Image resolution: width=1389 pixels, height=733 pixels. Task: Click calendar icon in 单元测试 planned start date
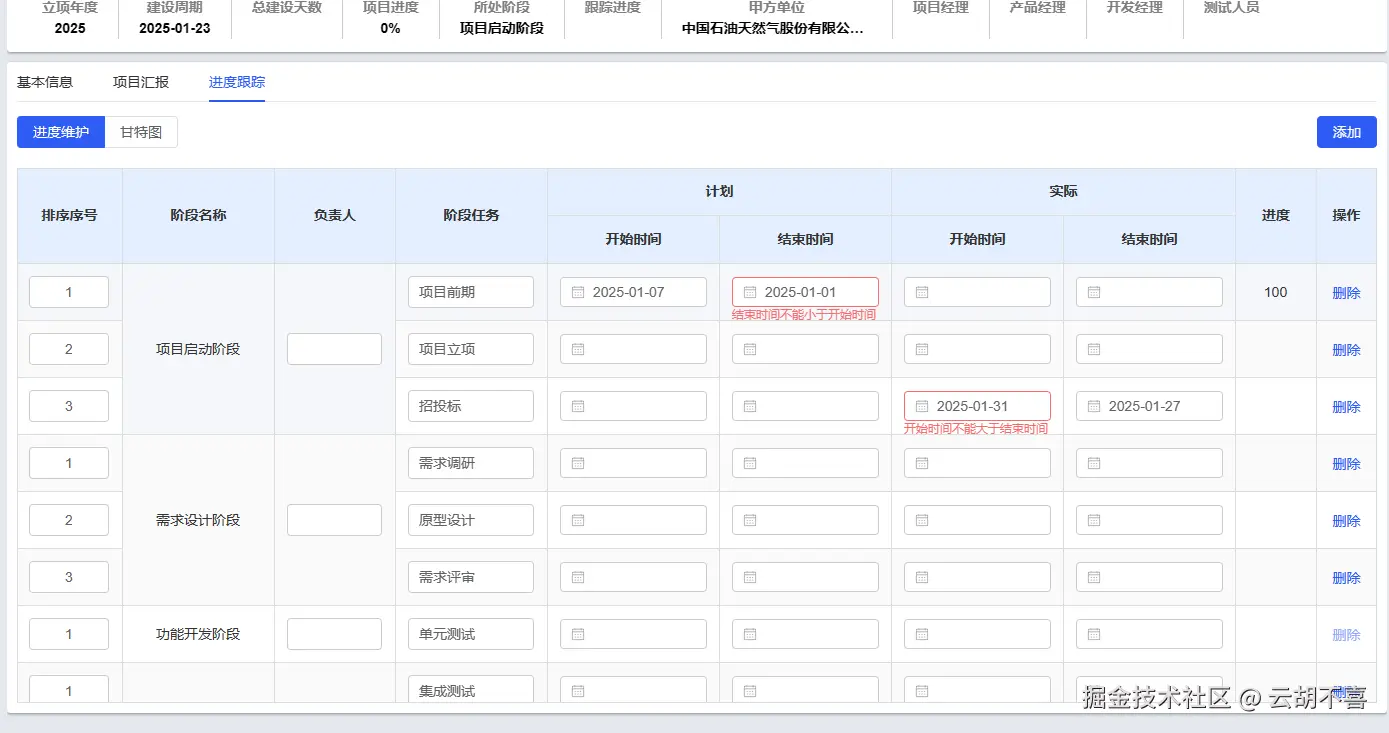click(x=578, y=634)
